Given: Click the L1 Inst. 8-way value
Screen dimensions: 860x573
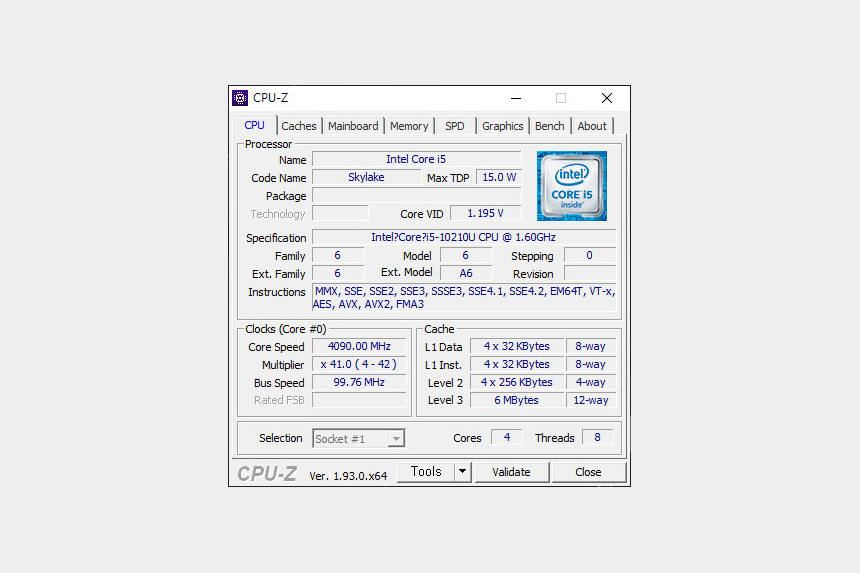Looking at the screenshot, I should pyautogui.click(x=591, y=364).
